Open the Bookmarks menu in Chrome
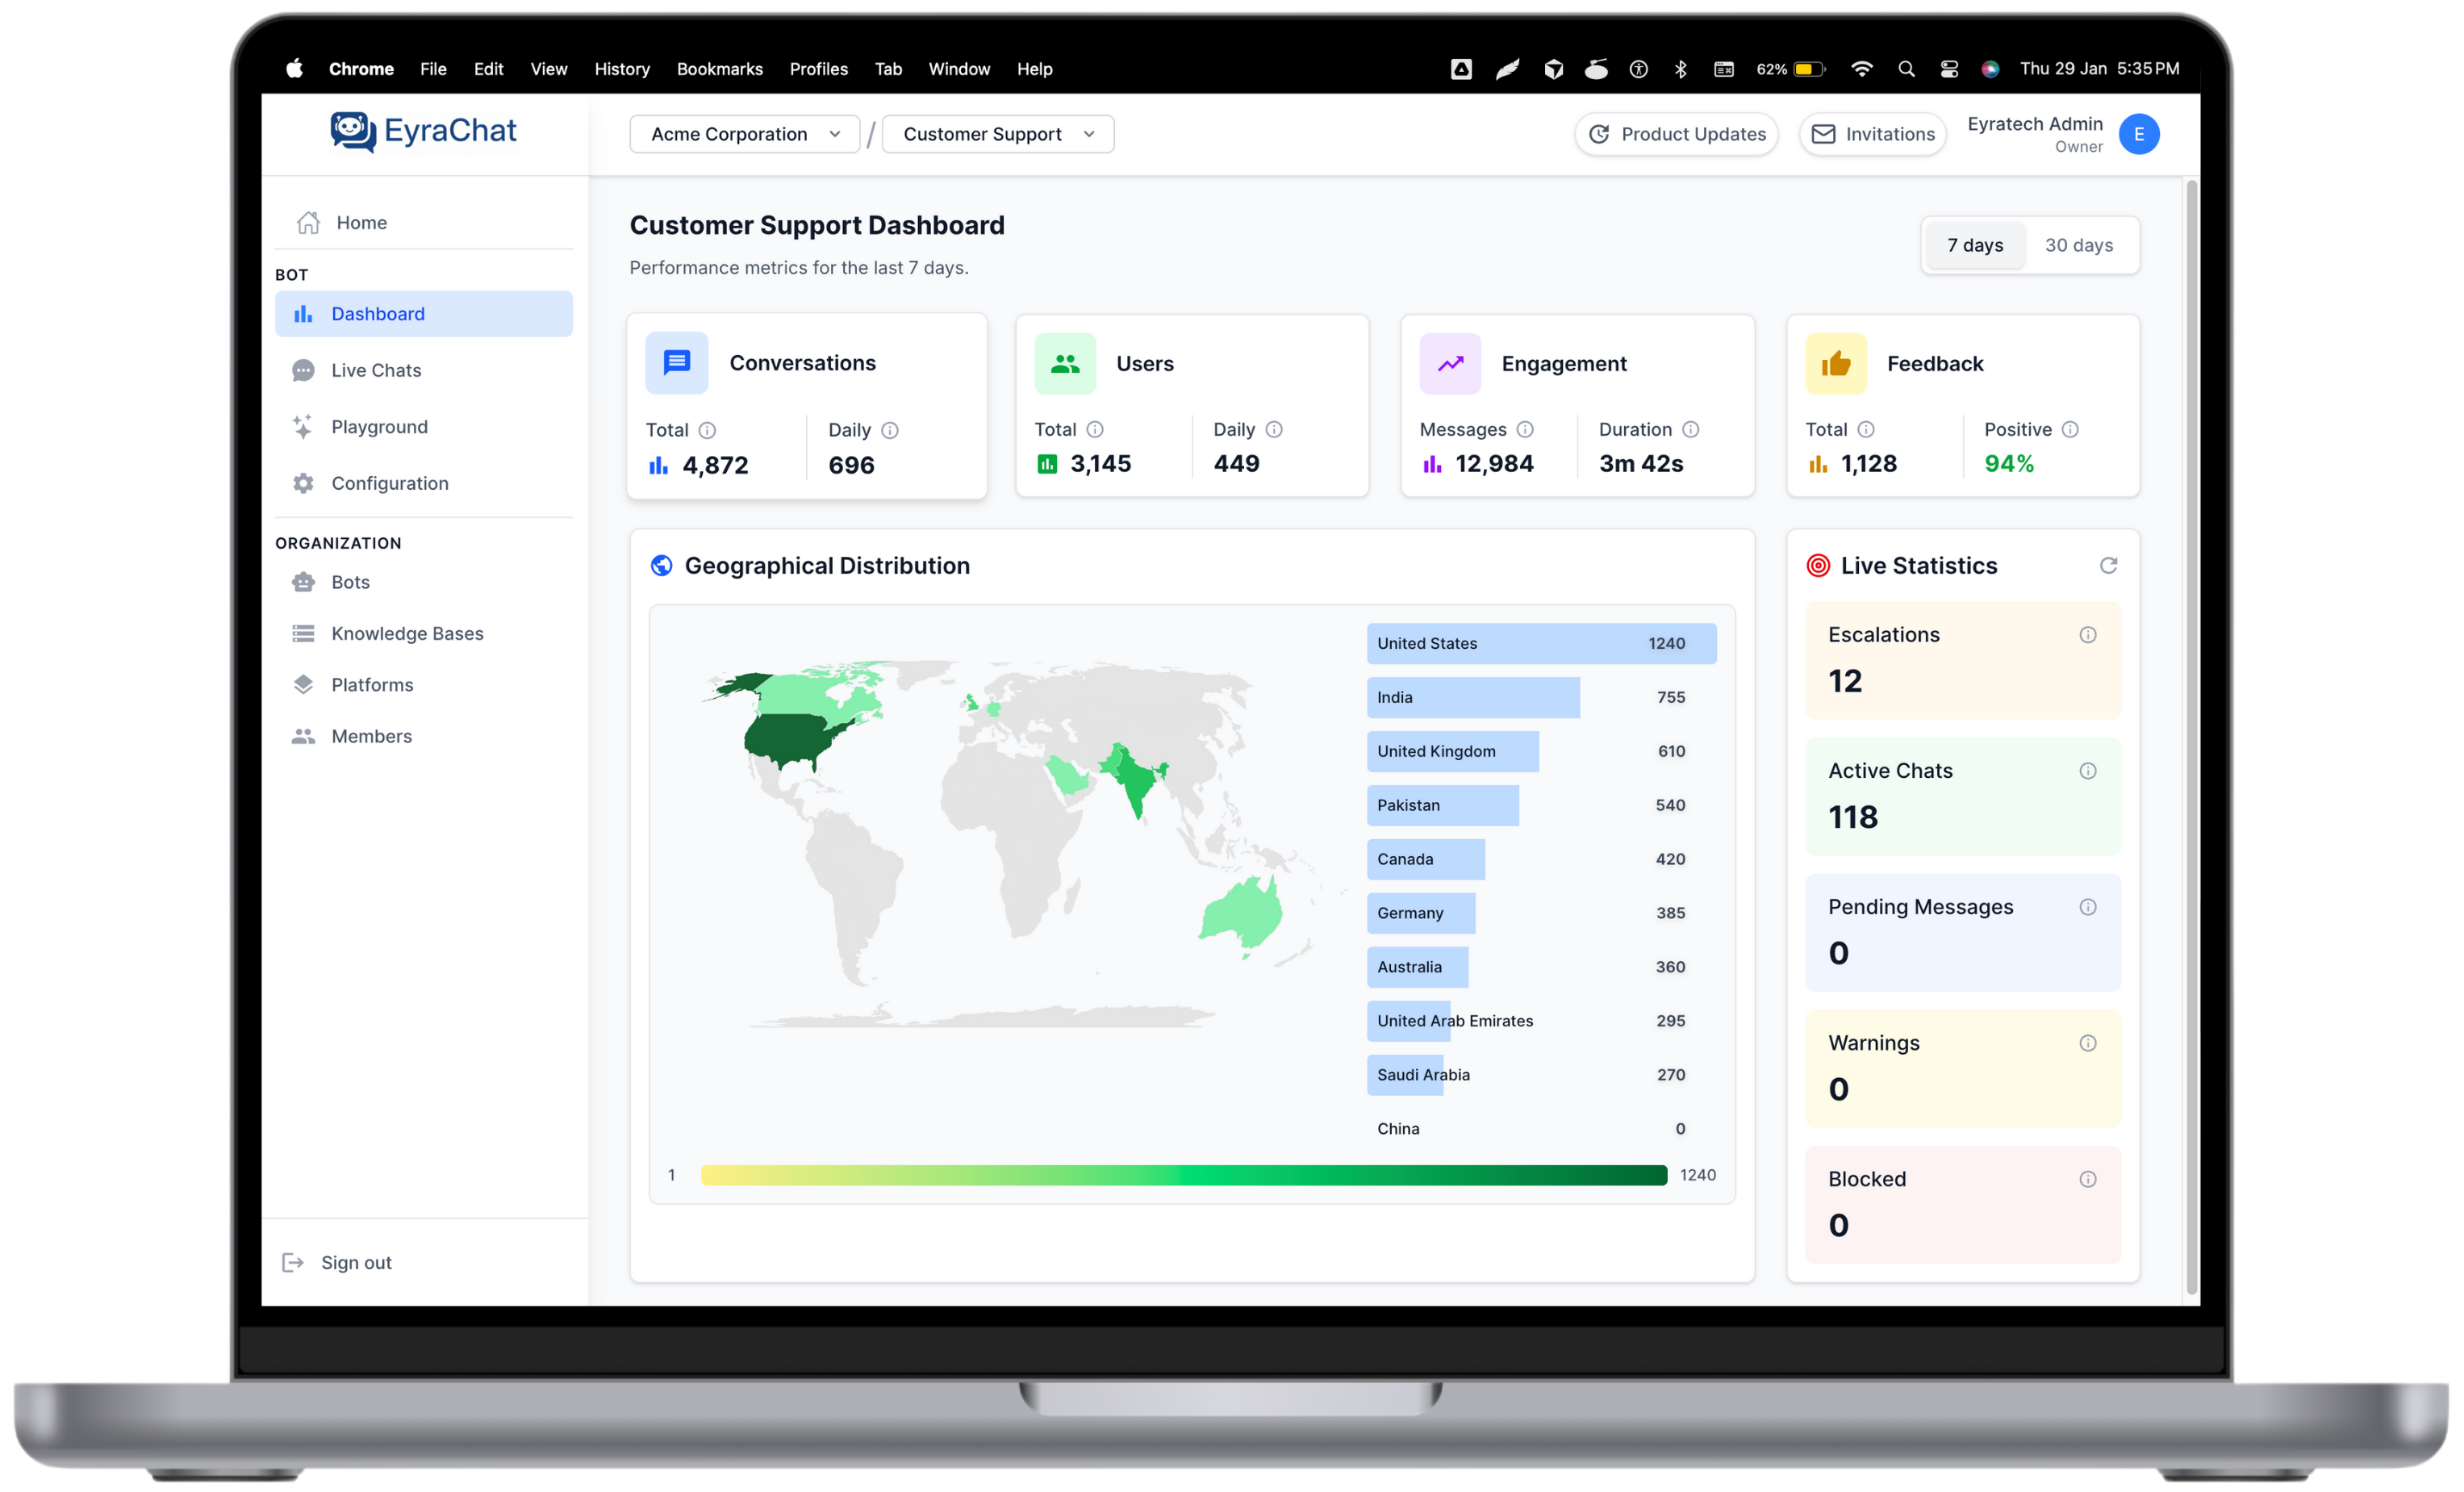This screenshot has width=2464, height=1492. click(x=719, y=69)
